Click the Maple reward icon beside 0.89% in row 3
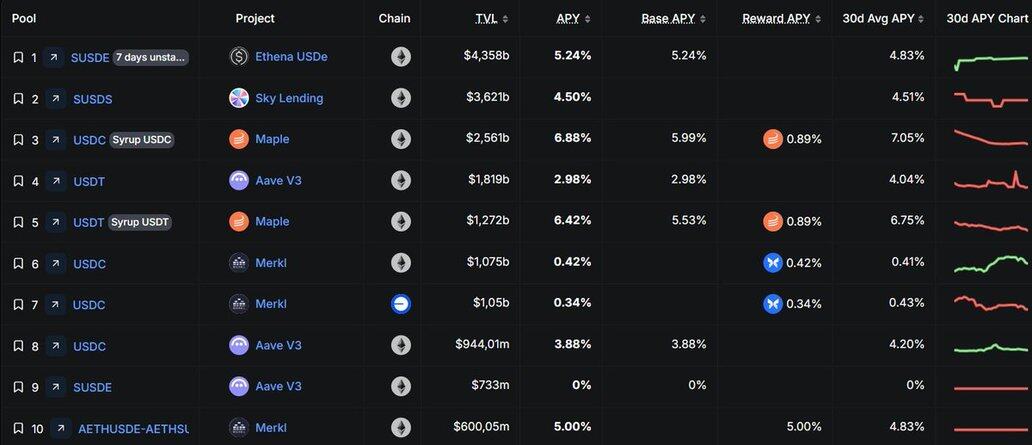1032x445 pixels. (772, 139)
